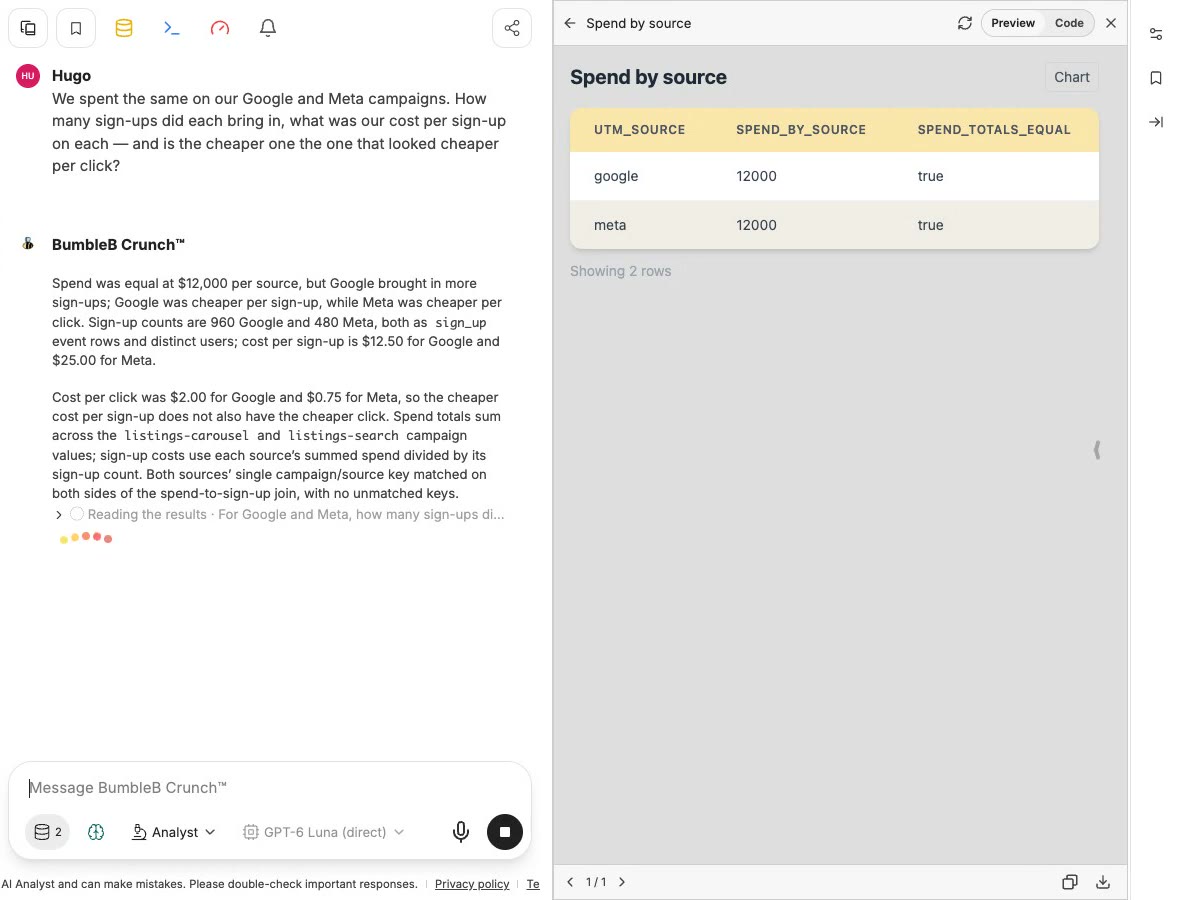
Task: Open the red gauge dashboard icon
Action: click(x=220, y=28)
